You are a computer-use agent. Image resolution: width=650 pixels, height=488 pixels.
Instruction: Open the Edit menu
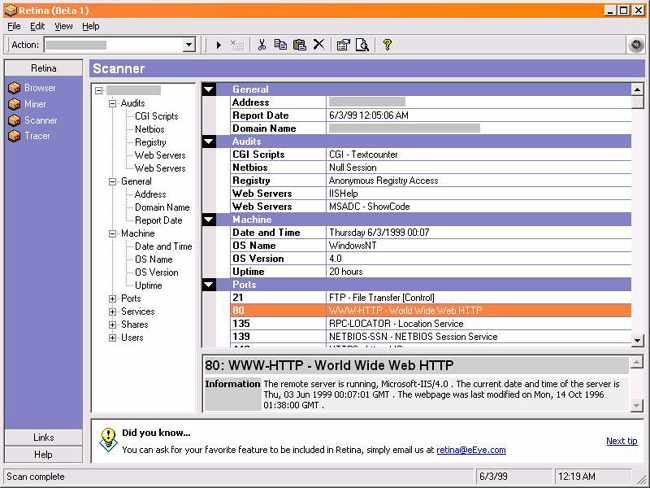[x=37, y=27]
